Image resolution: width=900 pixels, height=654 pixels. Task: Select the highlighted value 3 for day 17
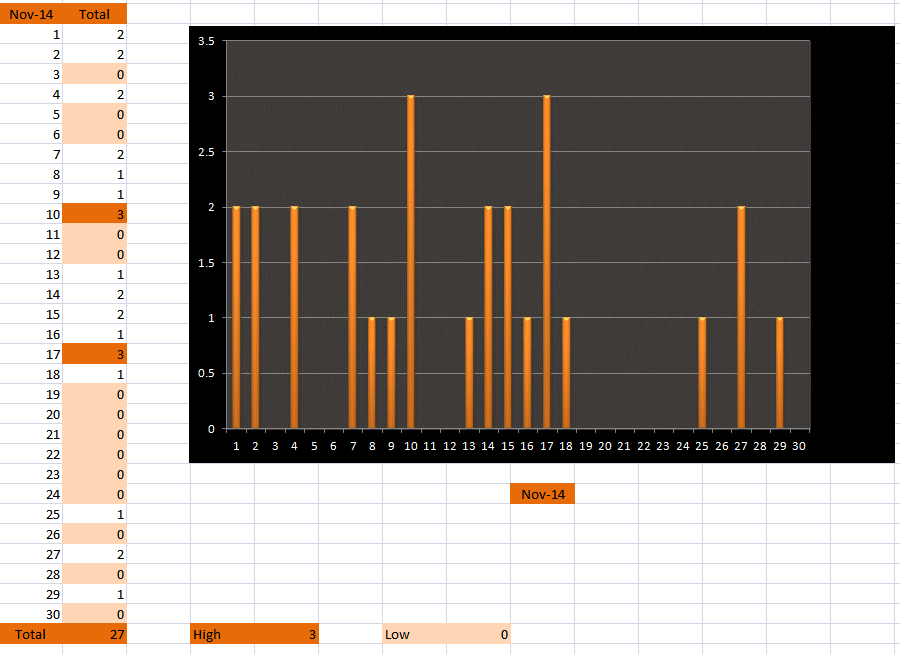94,354
